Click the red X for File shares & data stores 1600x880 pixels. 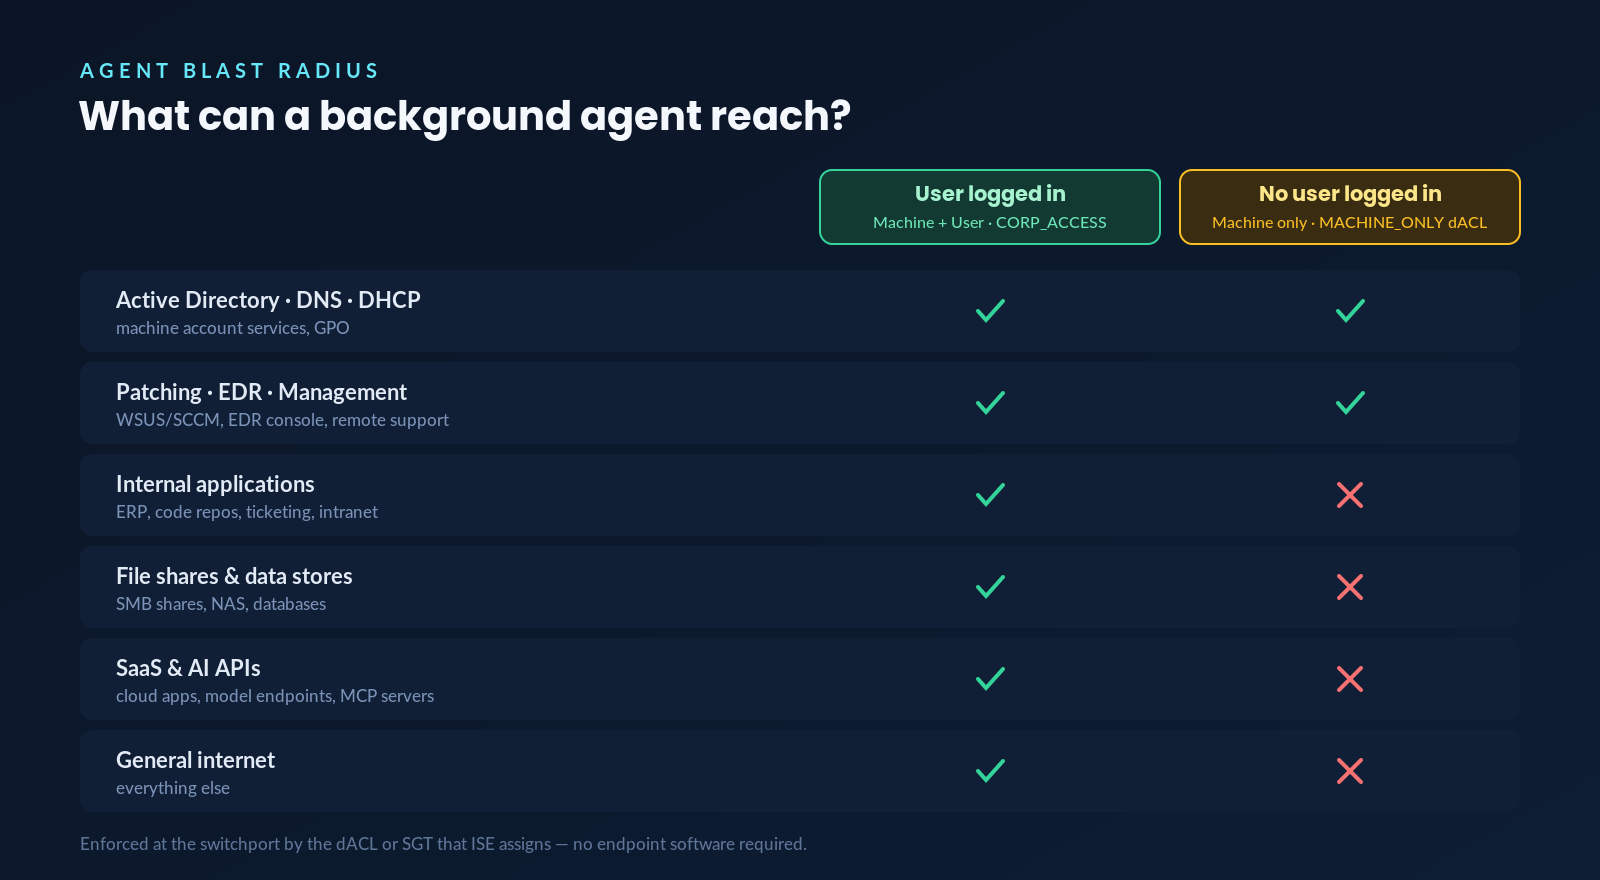1350,587
